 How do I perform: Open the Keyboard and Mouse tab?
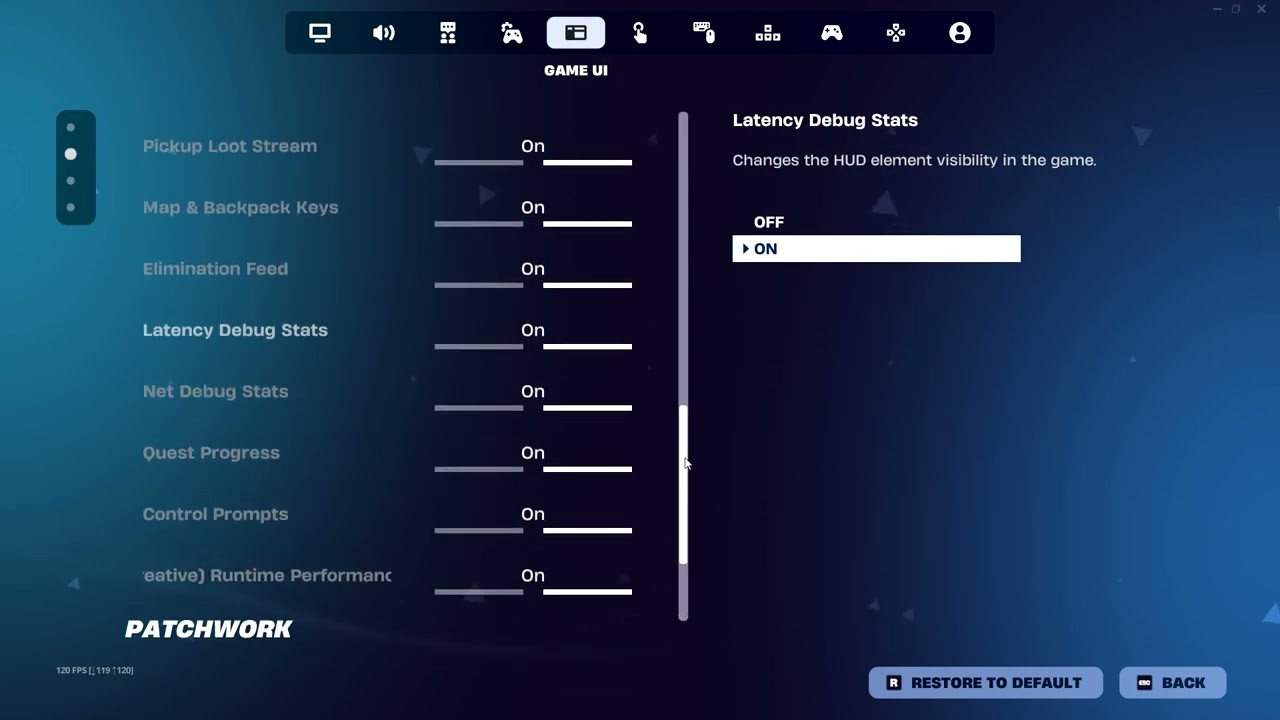point(704,33)
